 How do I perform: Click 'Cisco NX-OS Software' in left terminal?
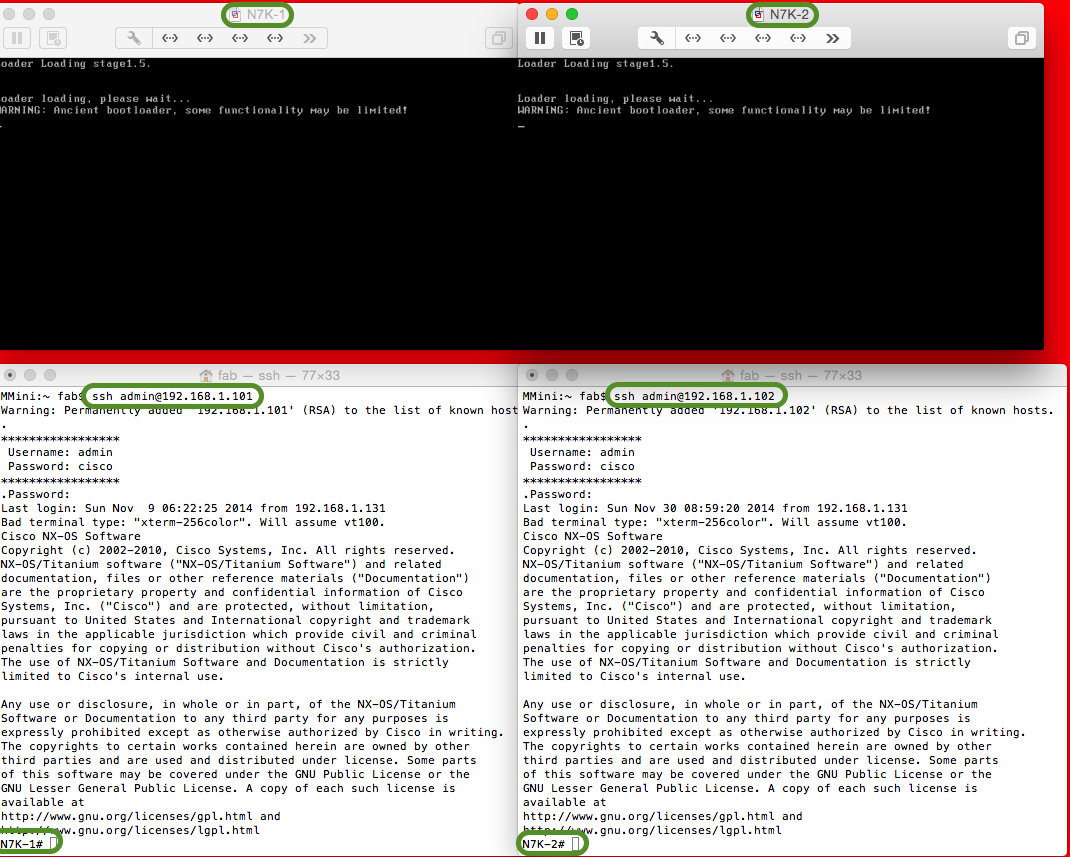[70, 536]
